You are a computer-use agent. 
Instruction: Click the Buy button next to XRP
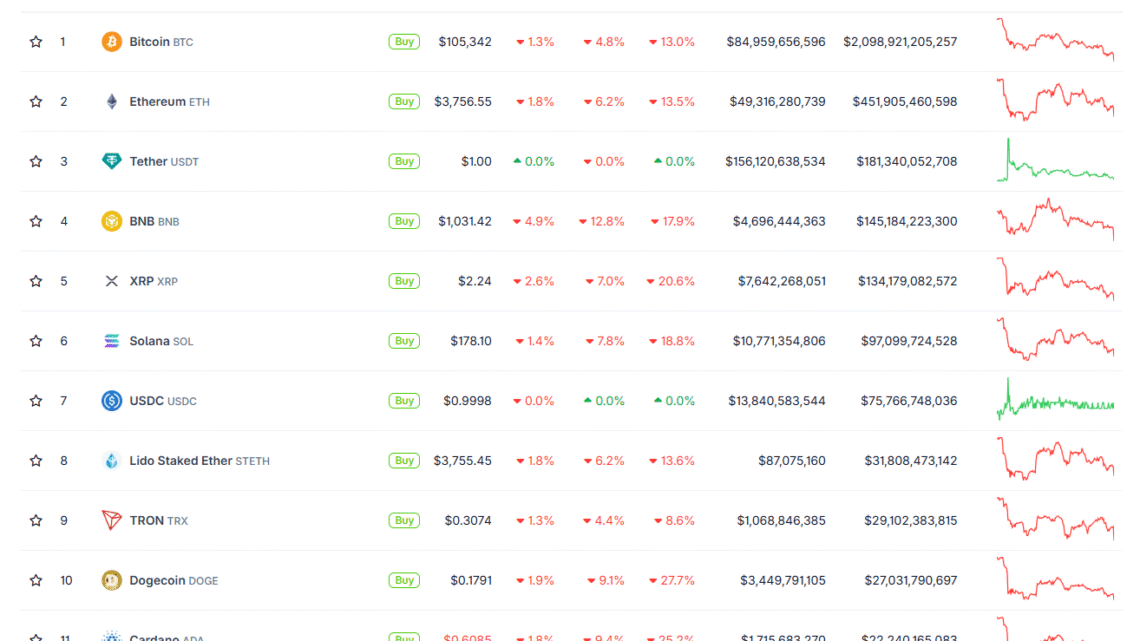pyautogui.click(x=403, y=281)
